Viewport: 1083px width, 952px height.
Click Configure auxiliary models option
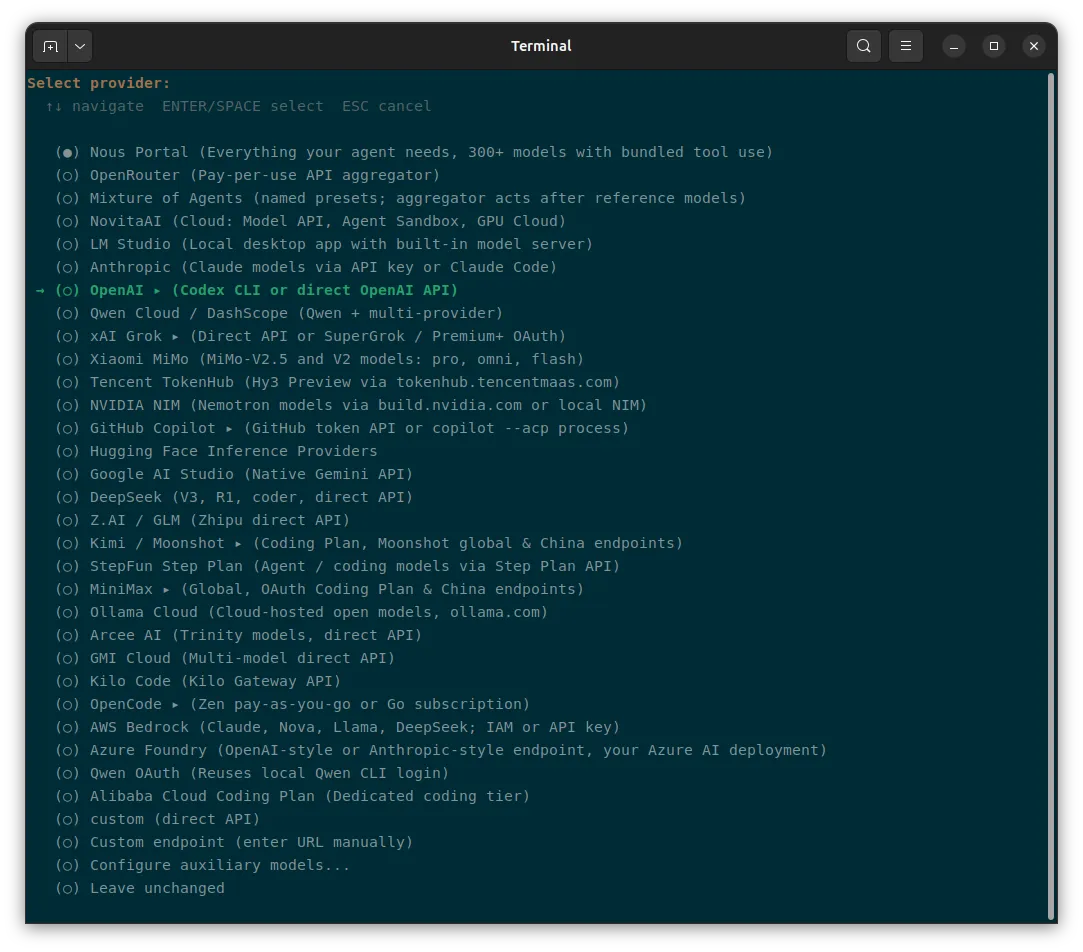pyautogui.click(x=202, y=865)
